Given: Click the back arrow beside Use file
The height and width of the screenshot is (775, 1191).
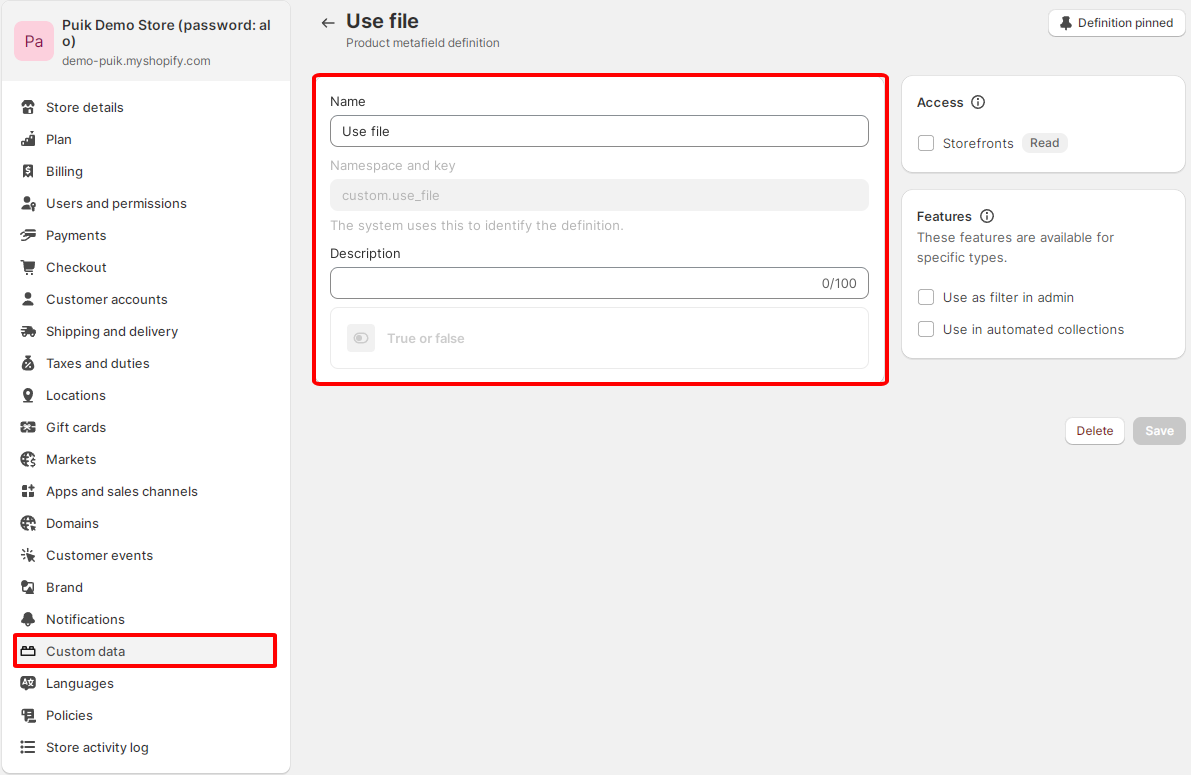Looking at the screenshot, I should pyautogui.click(x=328, y=23).
